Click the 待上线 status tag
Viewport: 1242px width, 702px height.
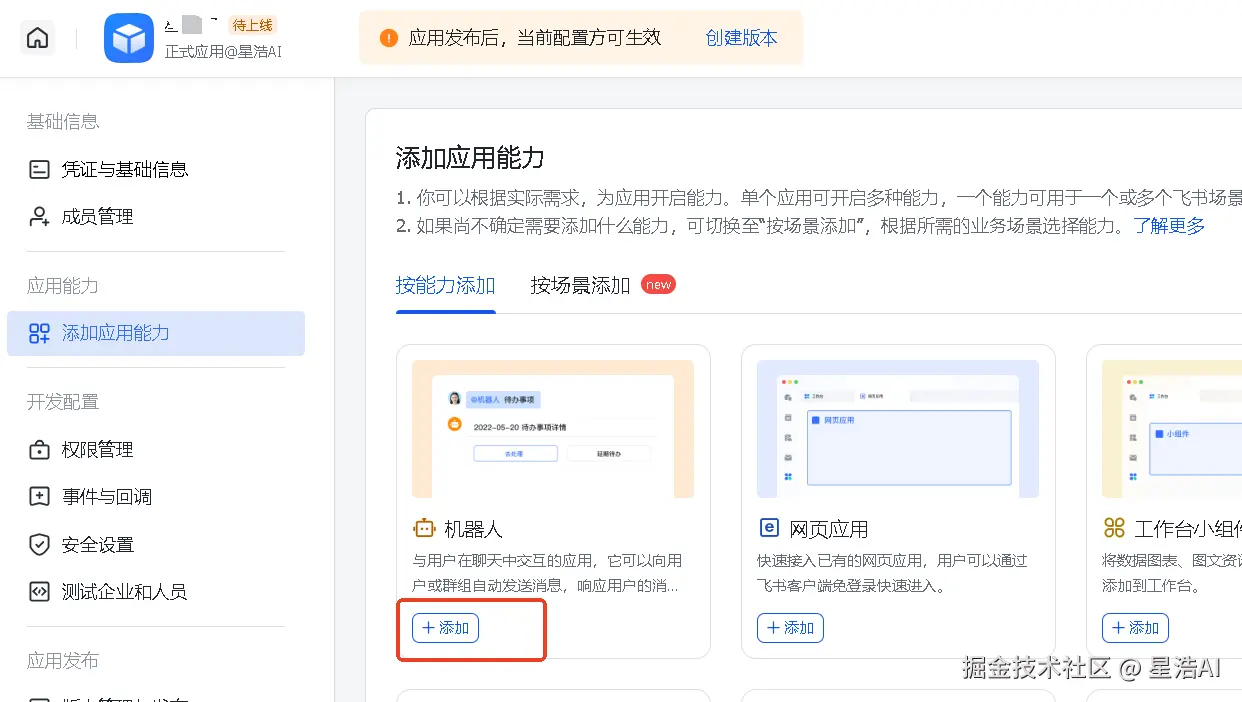tap(252, 25)
